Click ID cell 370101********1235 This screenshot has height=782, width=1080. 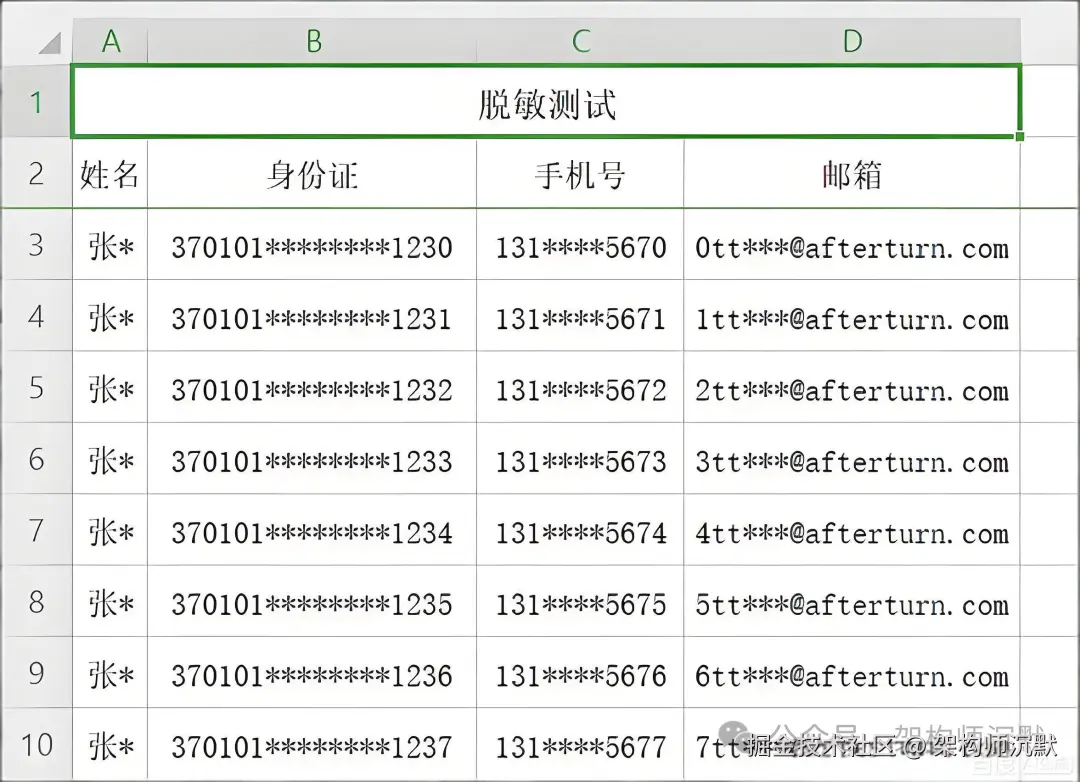tap(312, 602)
